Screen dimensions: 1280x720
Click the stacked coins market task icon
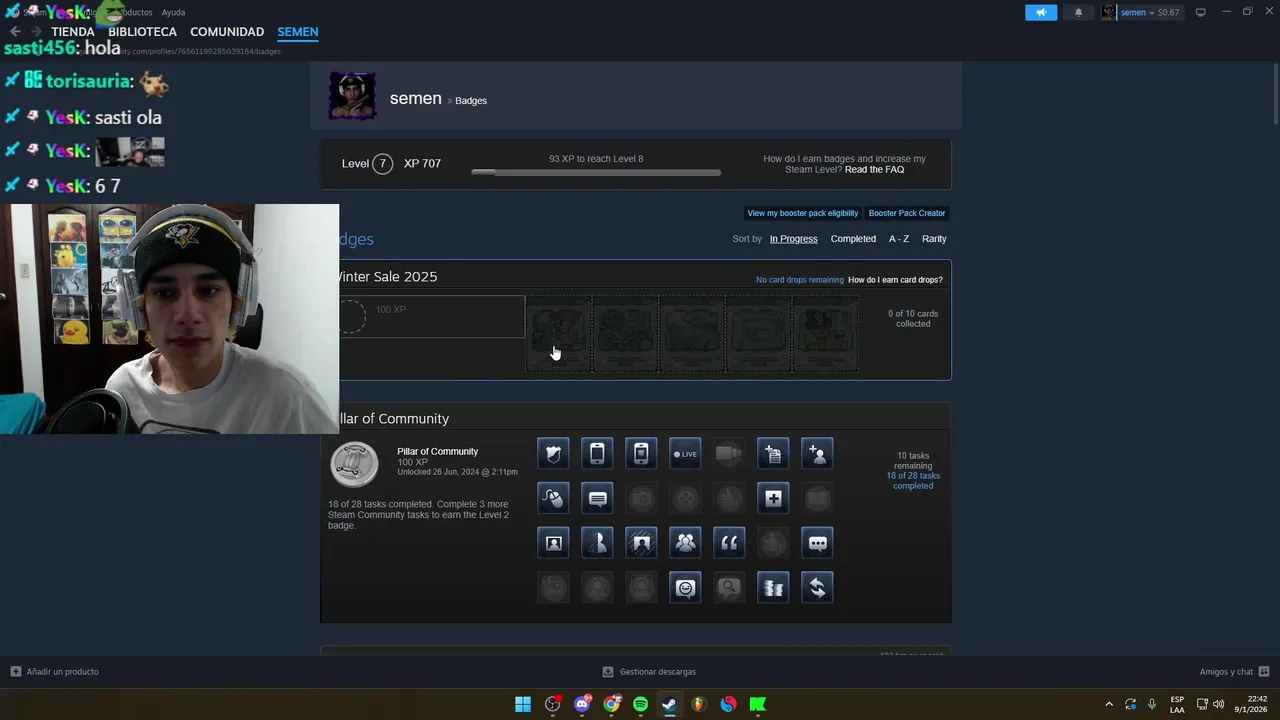773,588
